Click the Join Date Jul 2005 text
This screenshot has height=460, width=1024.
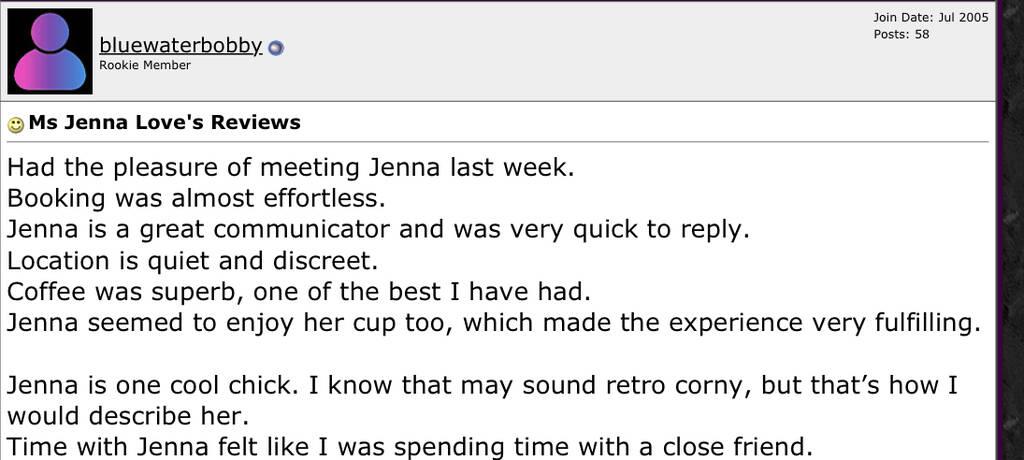click(931, 18)
